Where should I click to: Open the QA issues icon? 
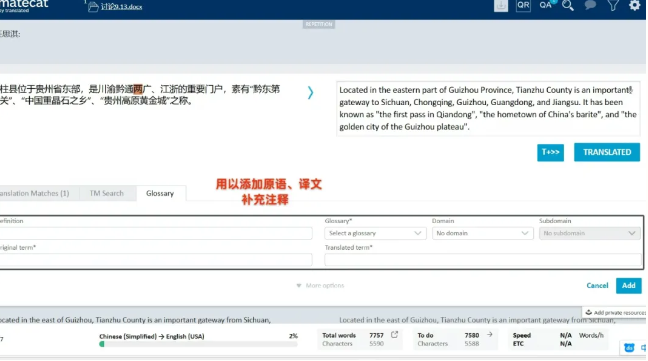pyautogui.click(x=546, y=5)
